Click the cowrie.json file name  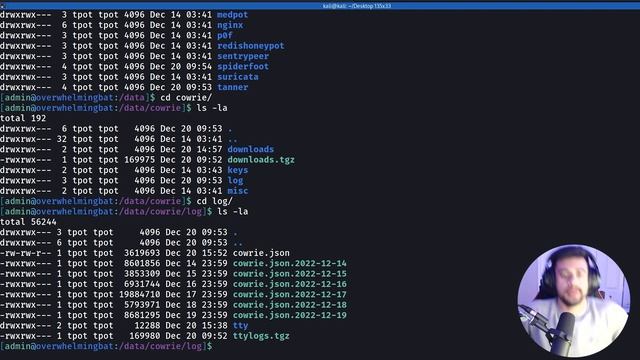pos(261,253)
